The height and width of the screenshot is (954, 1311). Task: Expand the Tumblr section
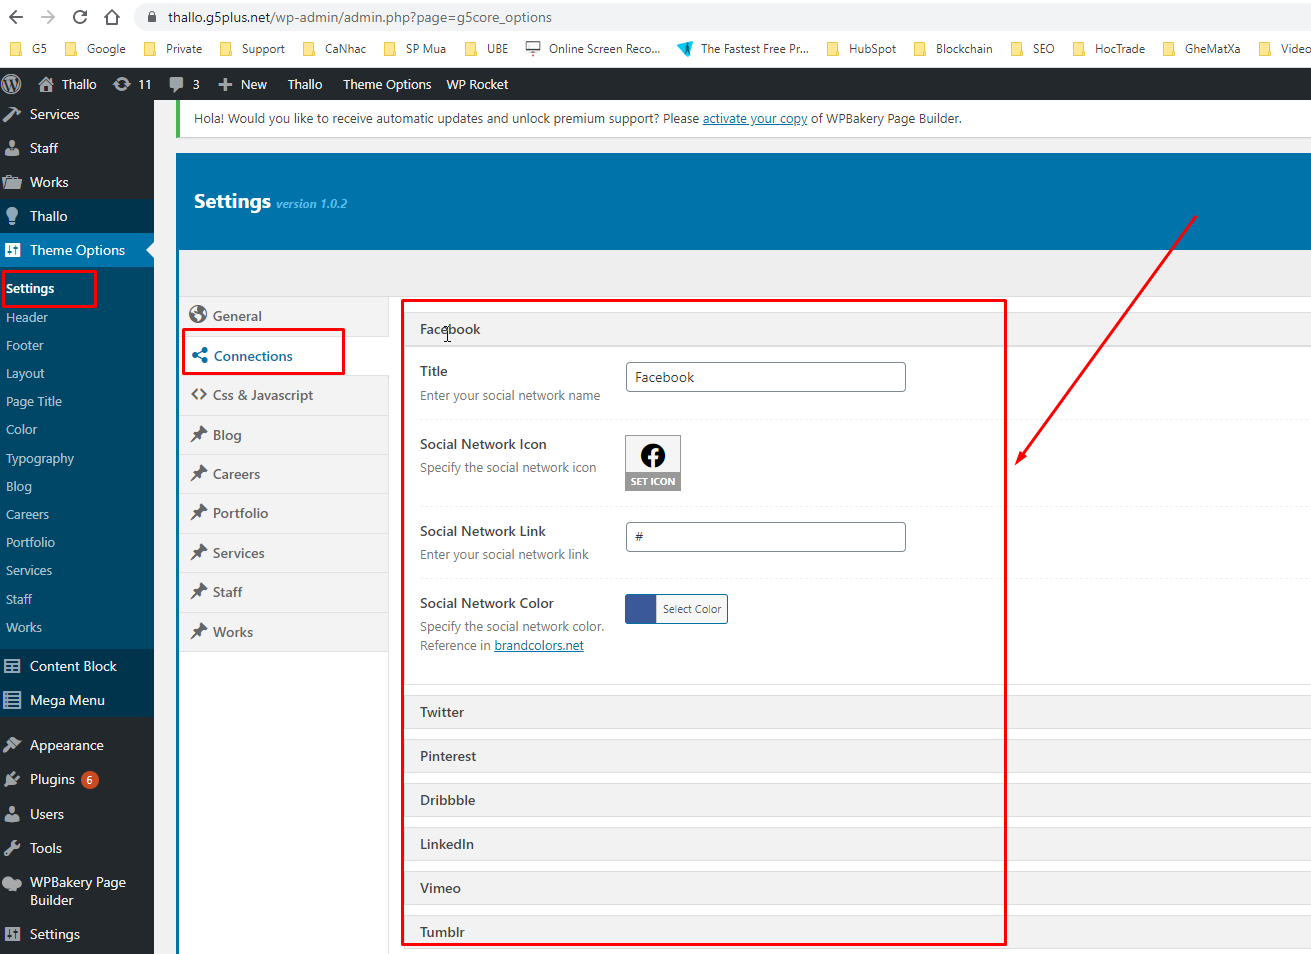pyautogui.click(x=858, y=932)
